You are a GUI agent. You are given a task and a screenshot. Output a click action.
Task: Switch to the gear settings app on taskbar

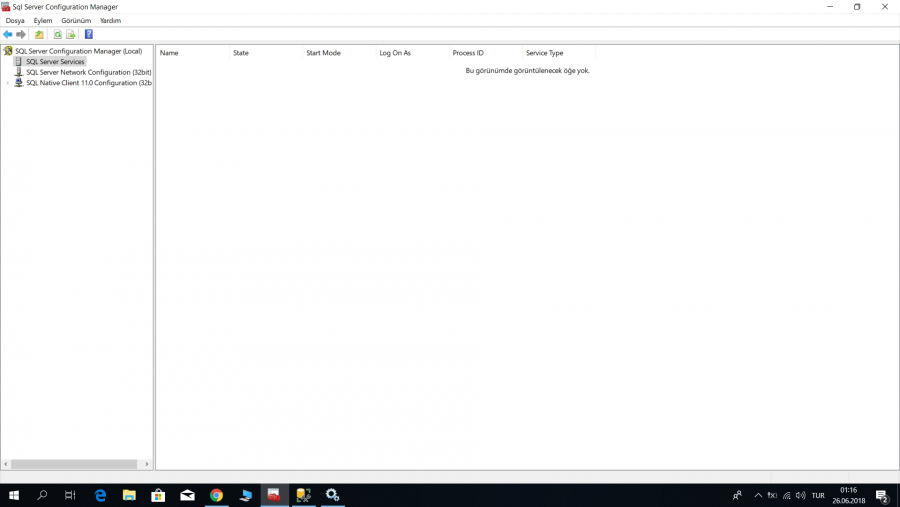click(x=332, y=495)
